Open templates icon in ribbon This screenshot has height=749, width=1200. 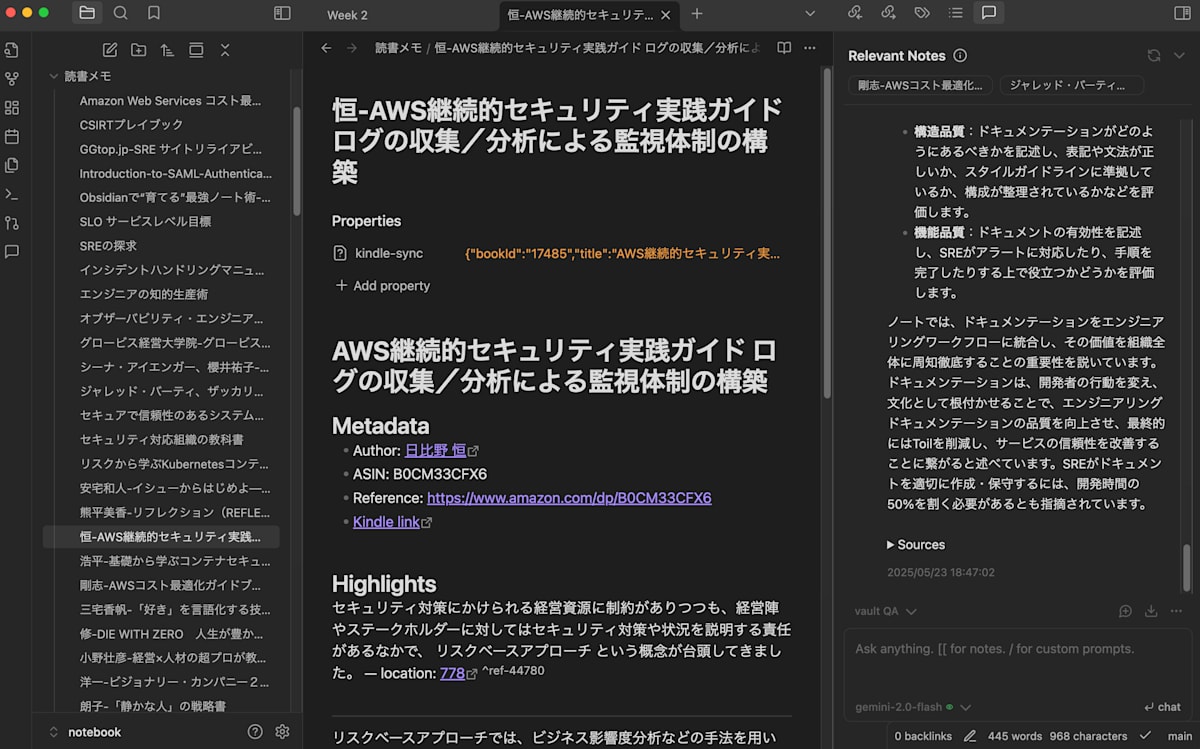pyautogui.click(x=12, y=165)
